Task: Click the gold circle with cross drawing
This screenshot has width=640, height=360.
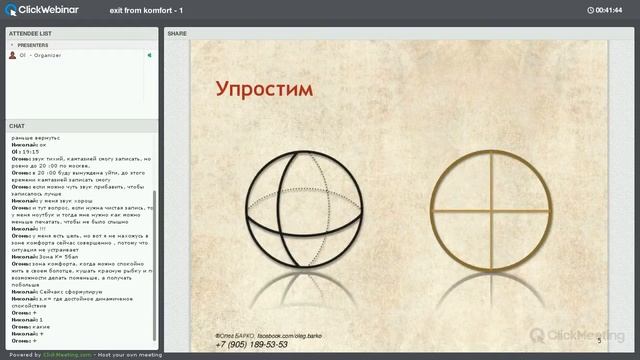Action: click(x=491, y=210)
